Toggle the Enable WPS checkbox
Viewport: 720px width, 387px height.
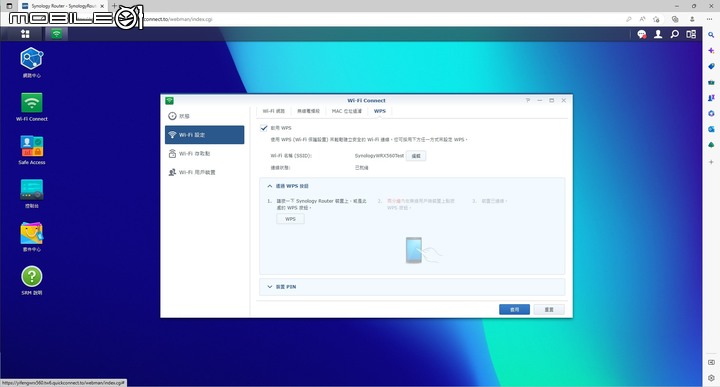[264, 128]
